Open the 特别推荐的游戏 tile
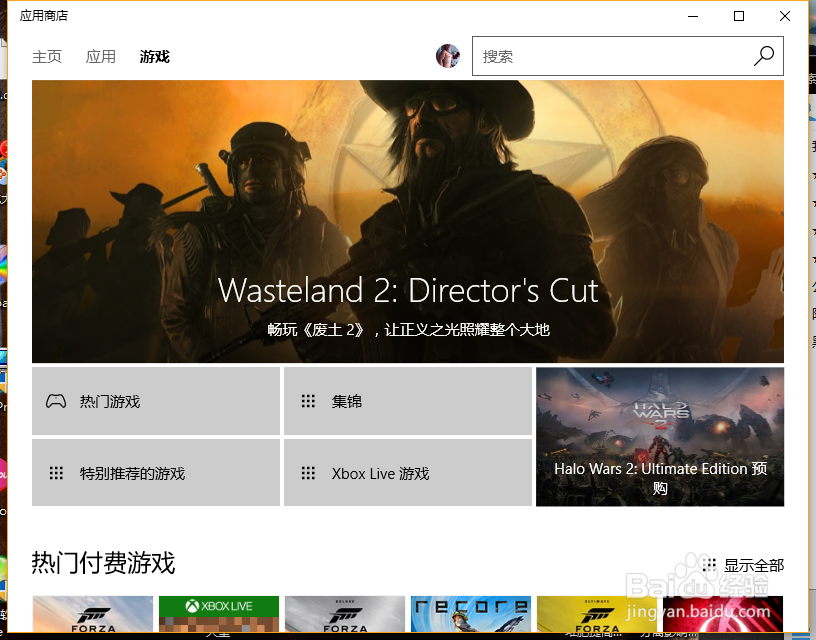This screenshot has width=816, height=640. pyautogui.click(x=156, y=472)
